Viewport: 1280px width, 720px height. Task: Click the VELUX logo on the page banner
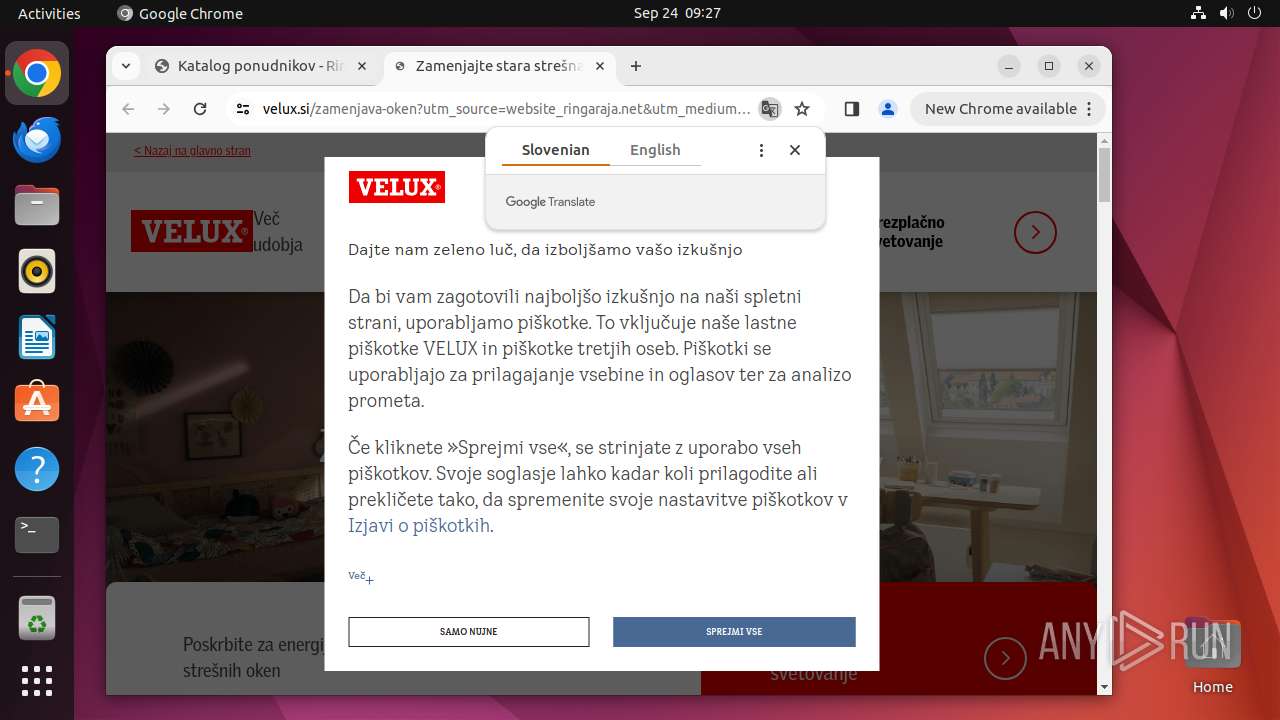click(191, 231)
